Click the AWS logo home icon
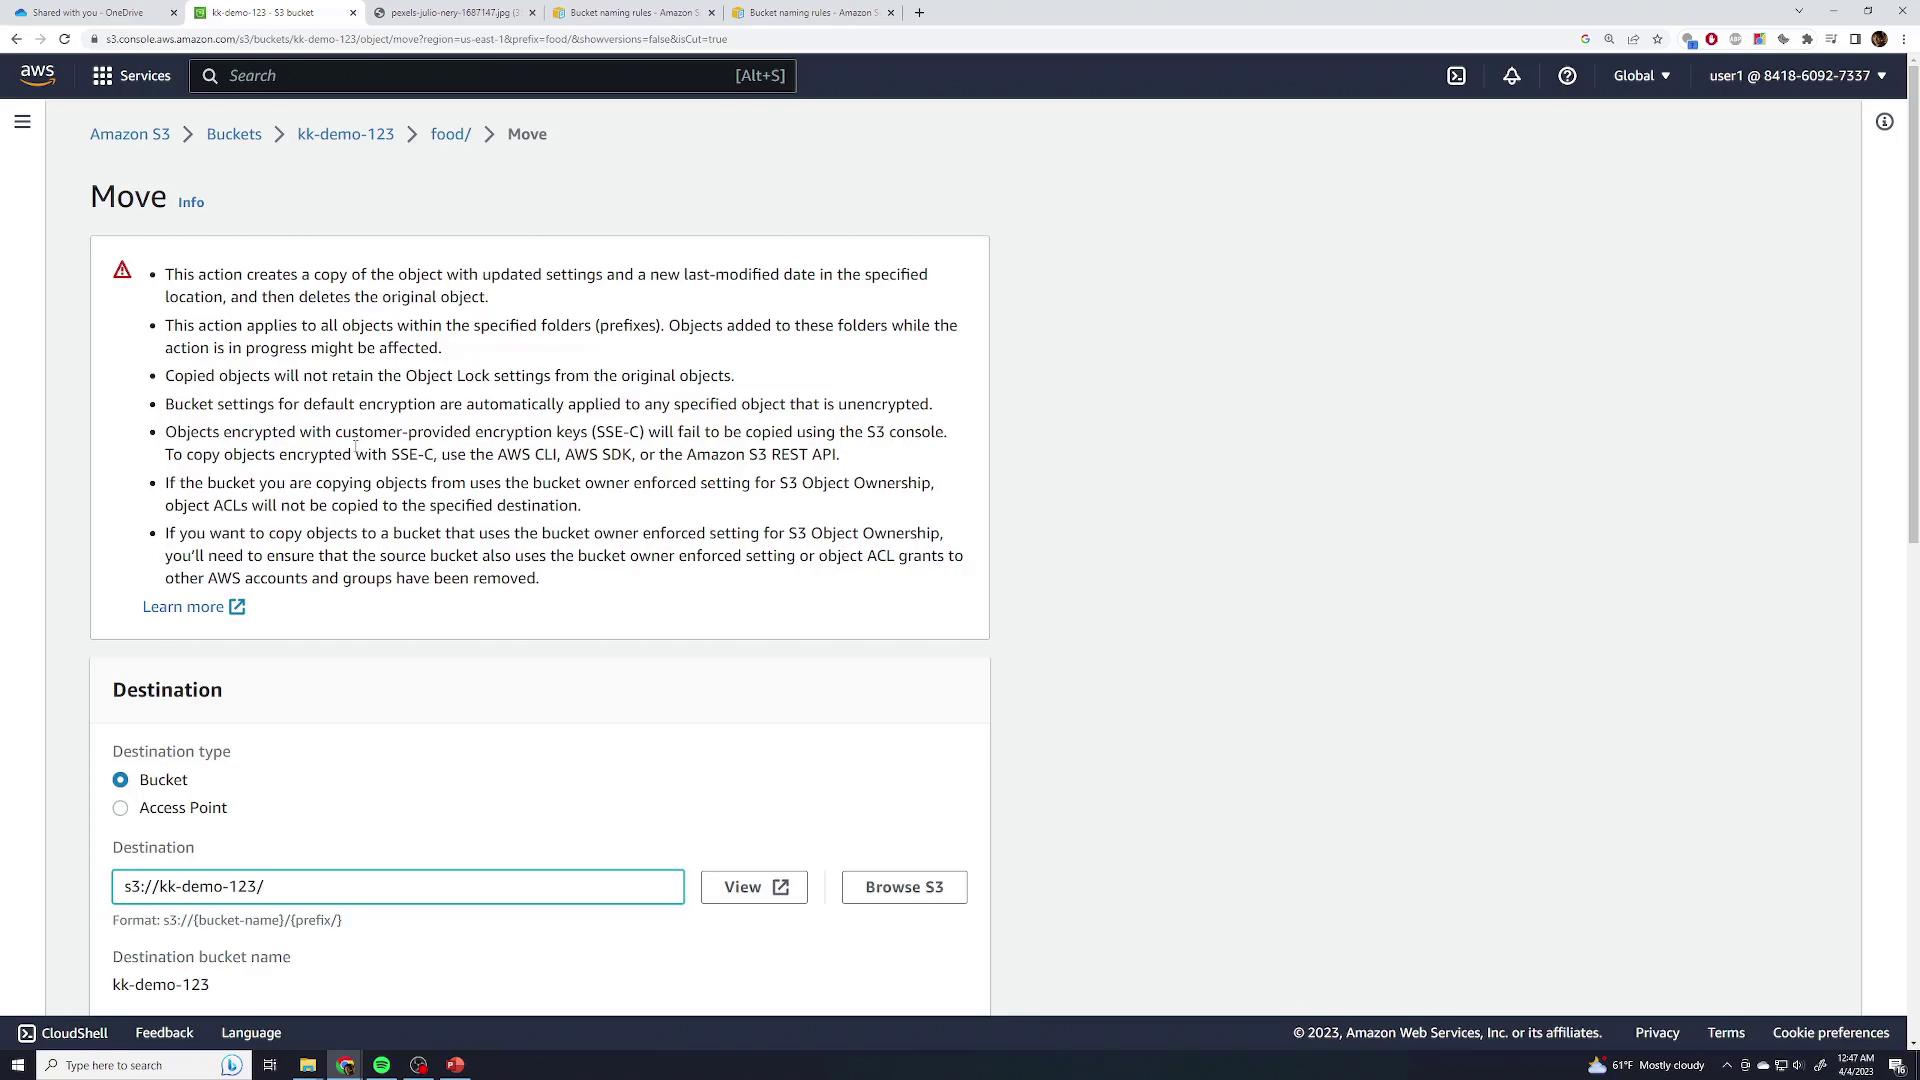 point(37,76)
